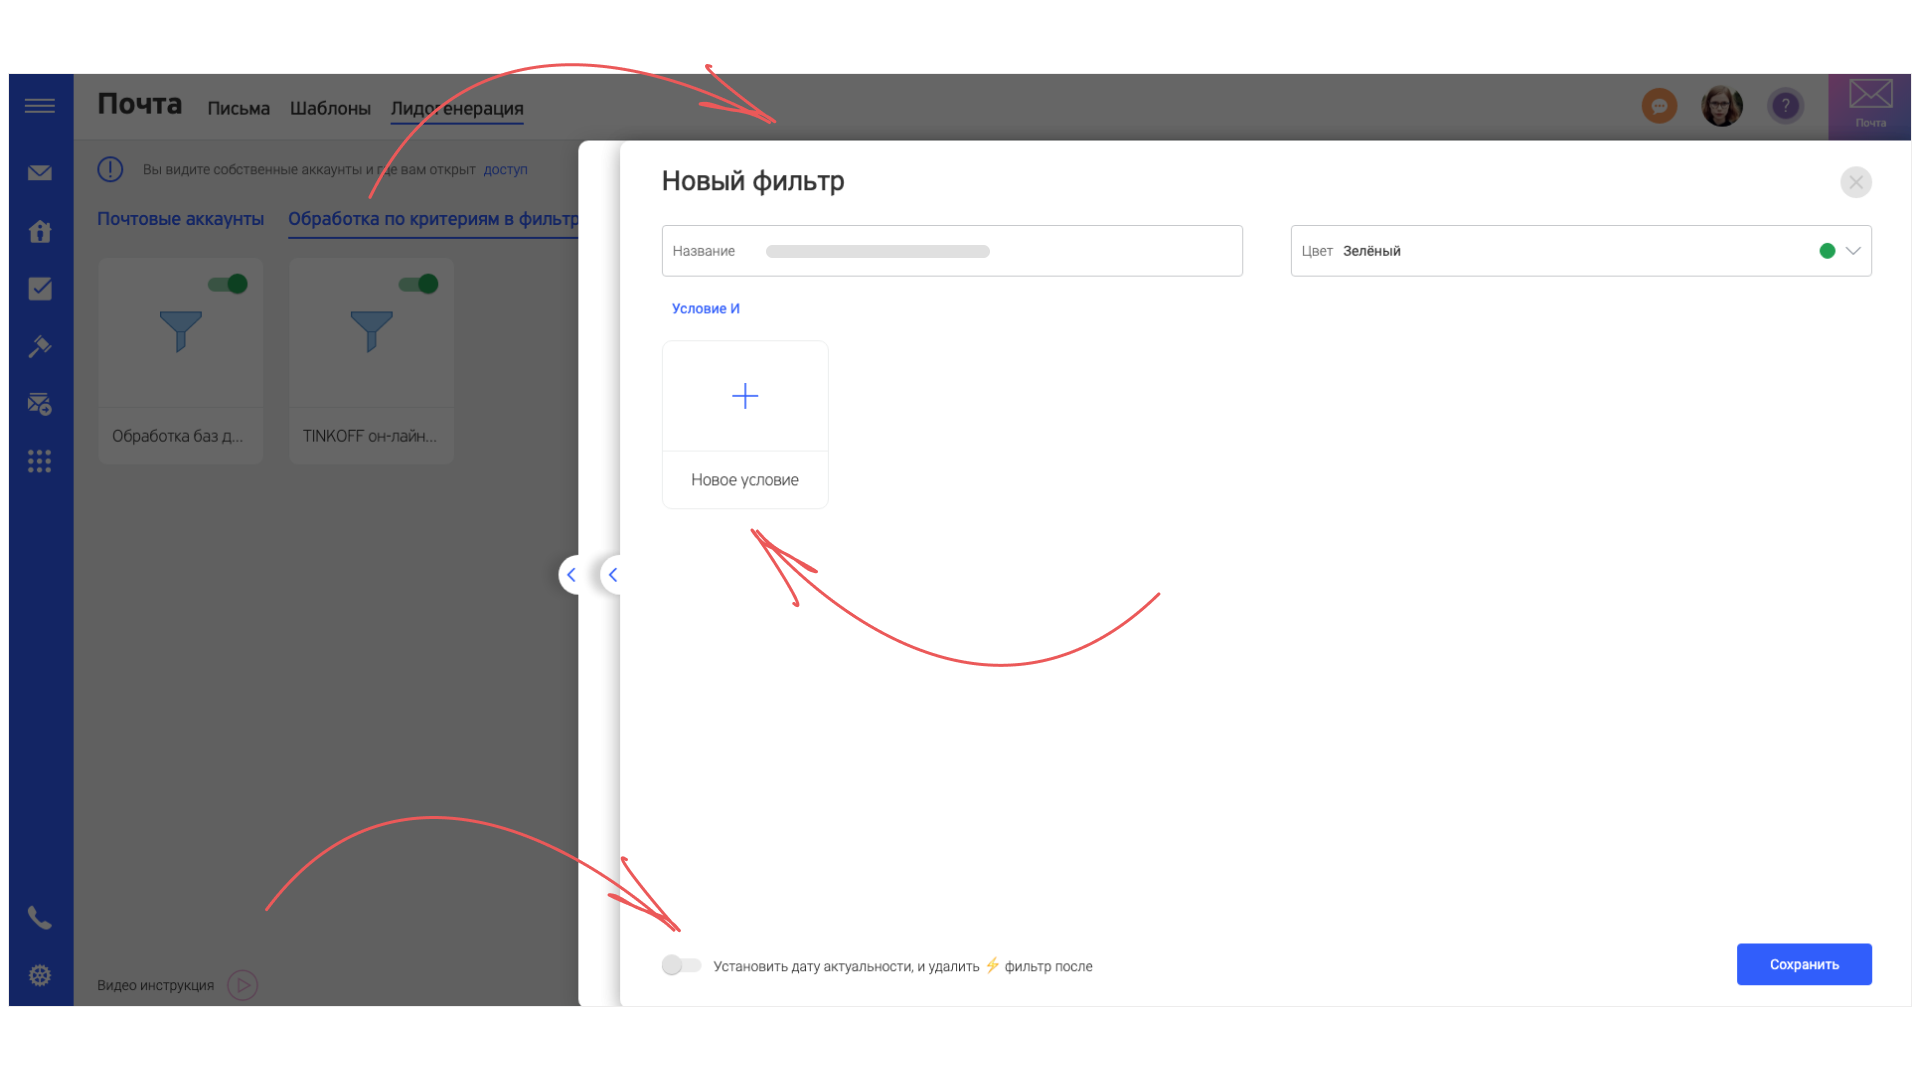
Task: Open the phone sidebar icon
Action: tap(40, 917)
